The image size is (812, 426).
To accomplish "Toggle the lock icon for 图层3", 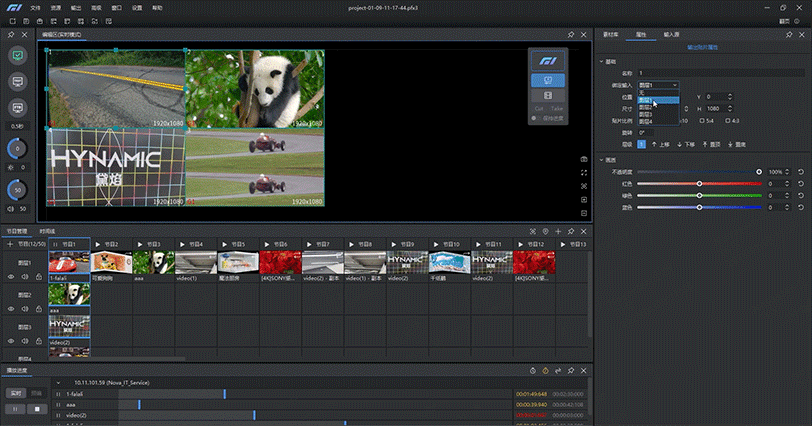I will click(x=38, y=341).
